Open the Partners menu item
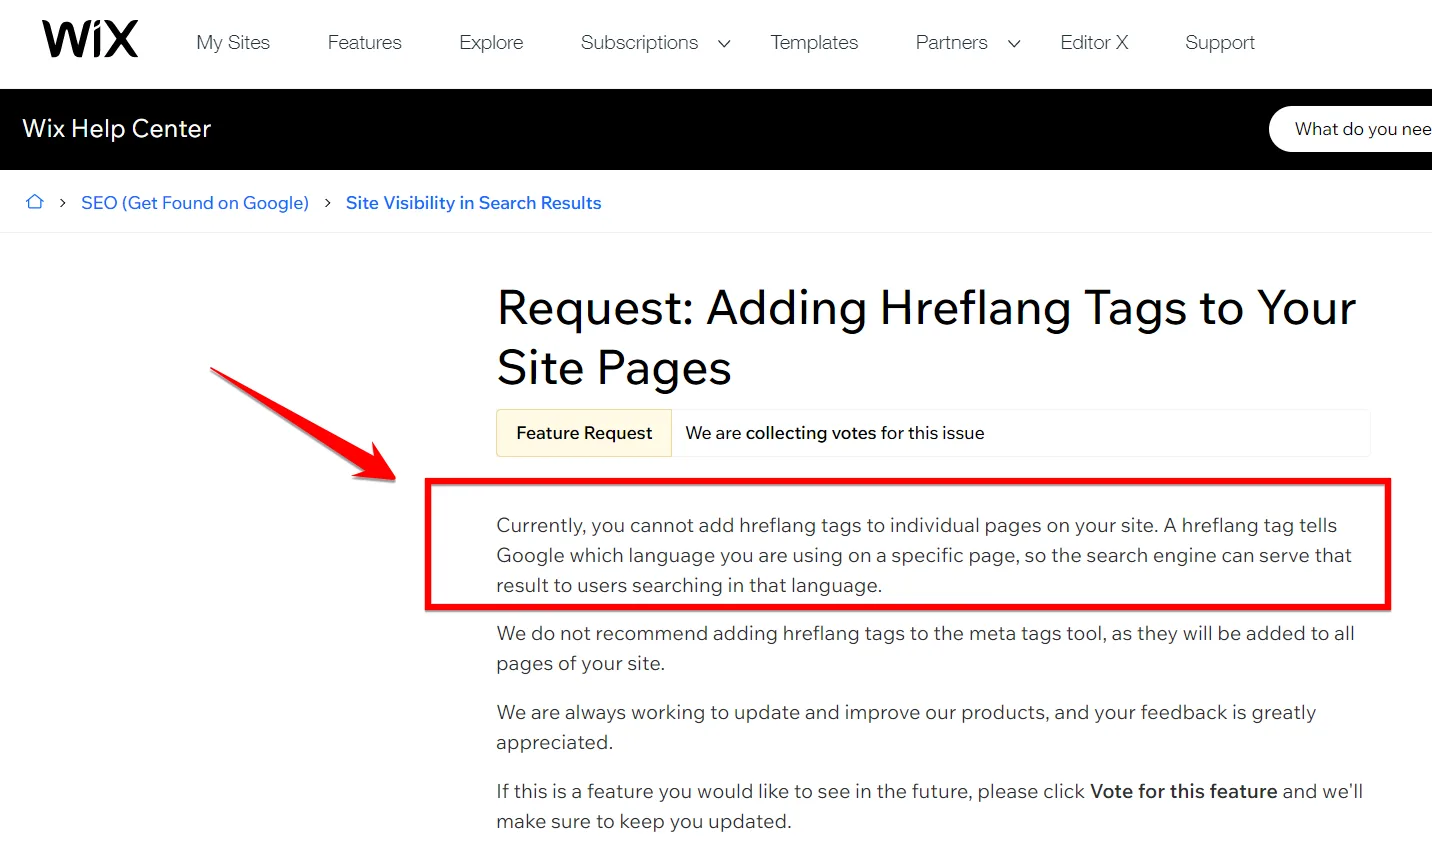The height and width of the screenshot is (862, 1432). (x=951, y=43)
